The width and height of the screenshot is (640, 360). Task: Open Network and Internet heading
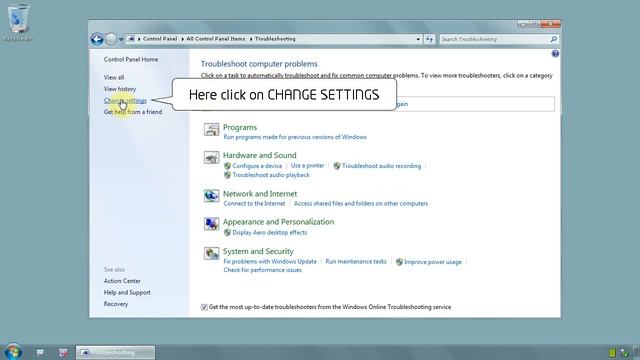coord(260,194)
